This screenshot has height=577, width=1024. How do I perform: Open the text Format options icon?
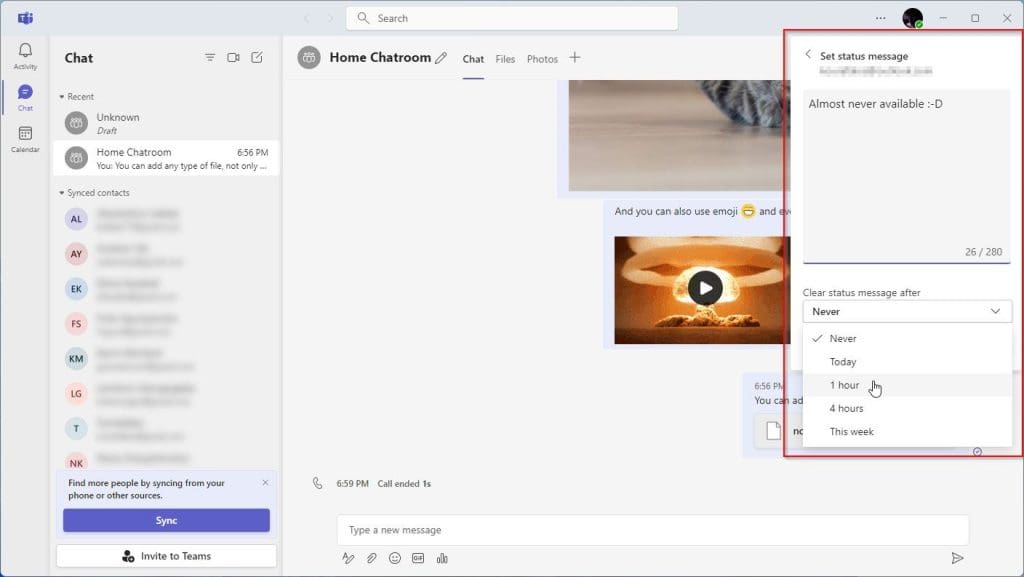348,558
